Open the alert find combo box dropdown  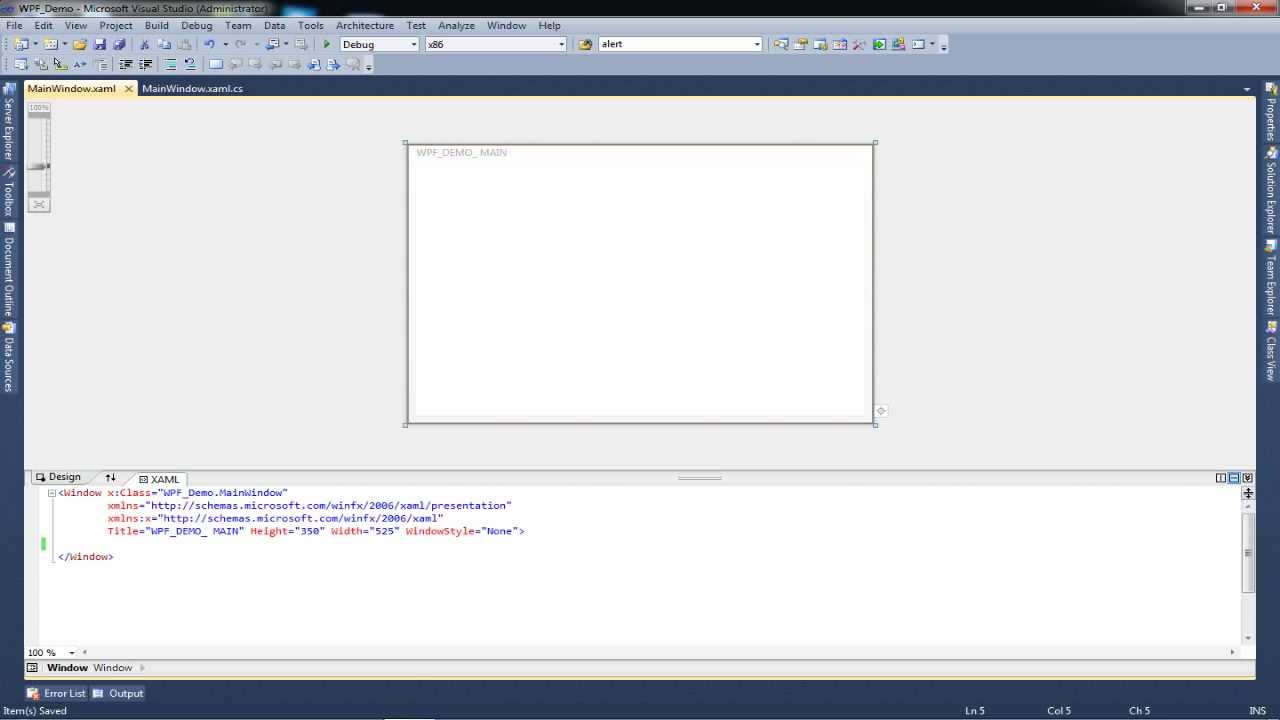(757, 44)
